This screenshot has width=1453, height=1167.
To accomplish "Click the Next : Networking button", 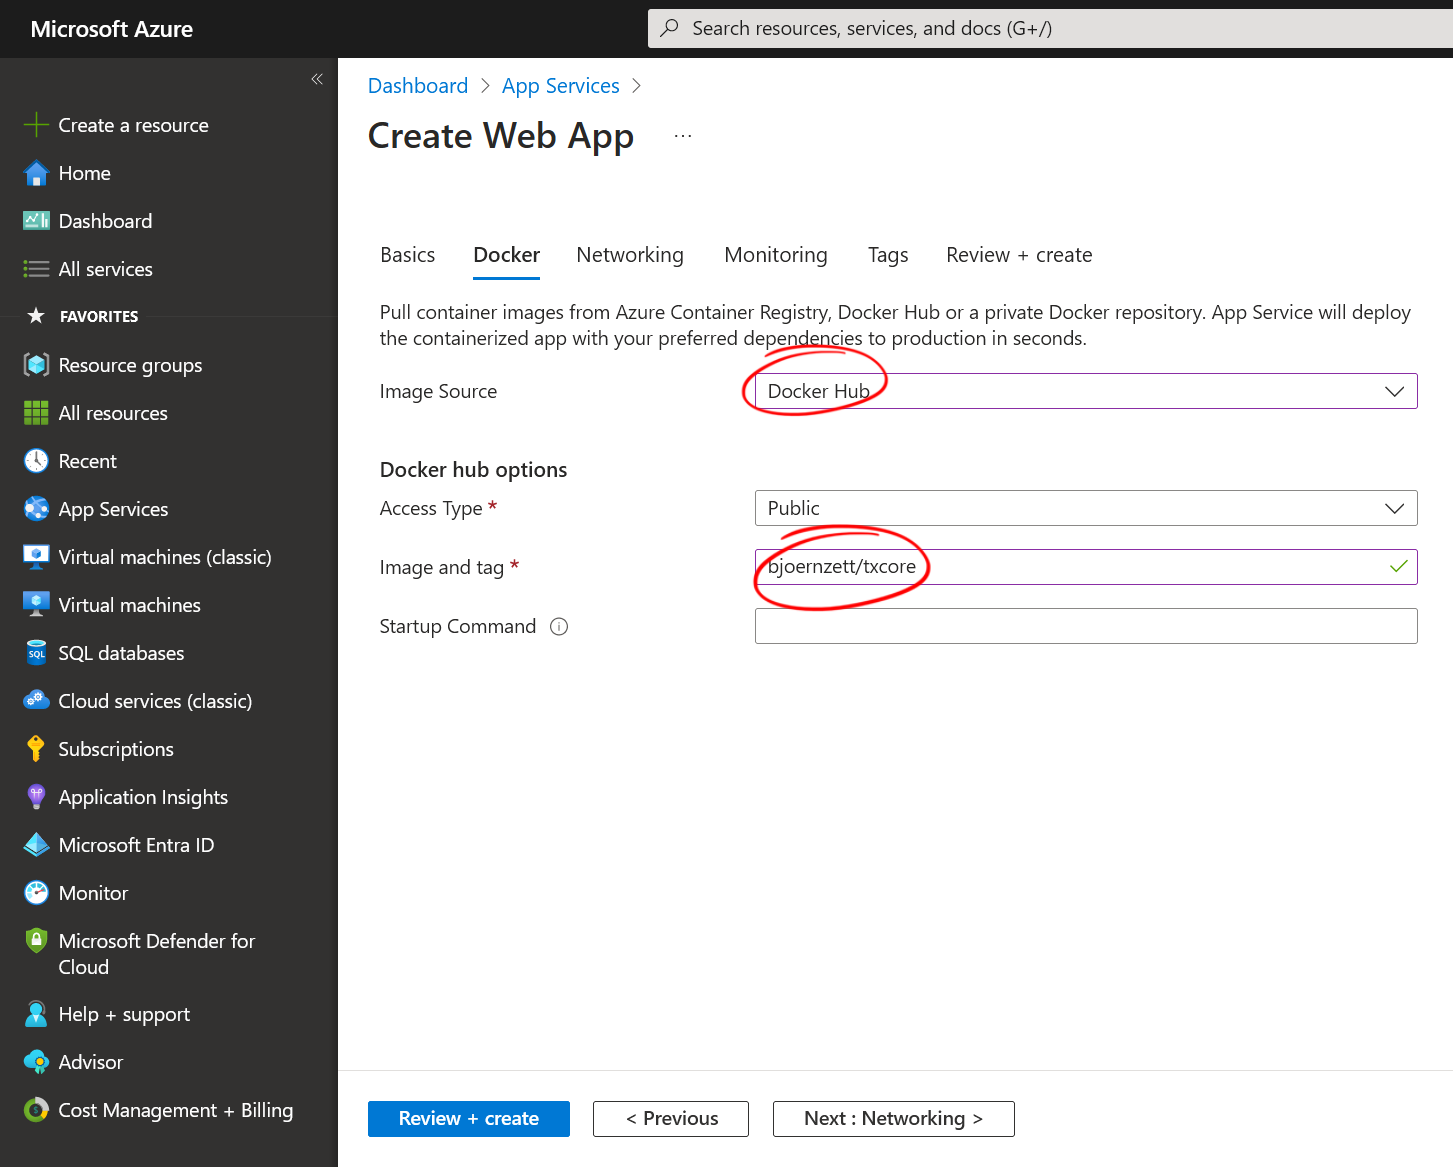I will 894,1119.
